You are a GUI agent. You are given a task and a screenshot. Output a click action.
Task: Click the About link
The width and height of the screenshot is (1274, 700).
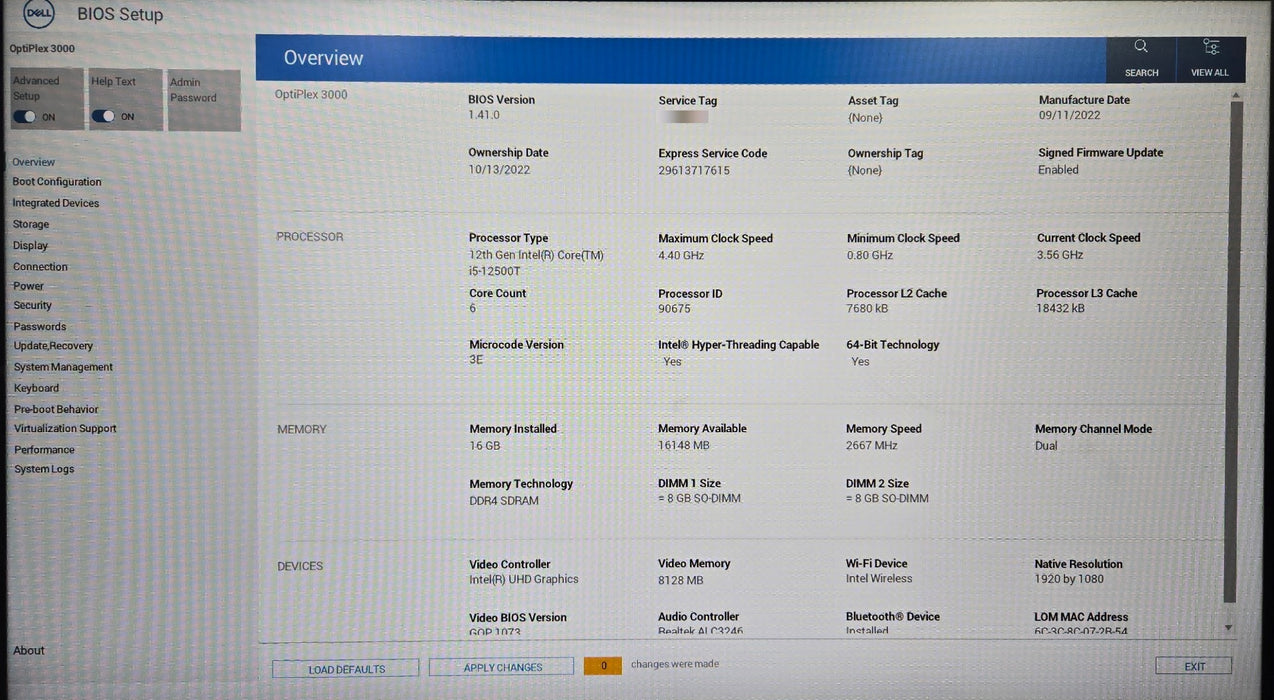tap(29, 650)
